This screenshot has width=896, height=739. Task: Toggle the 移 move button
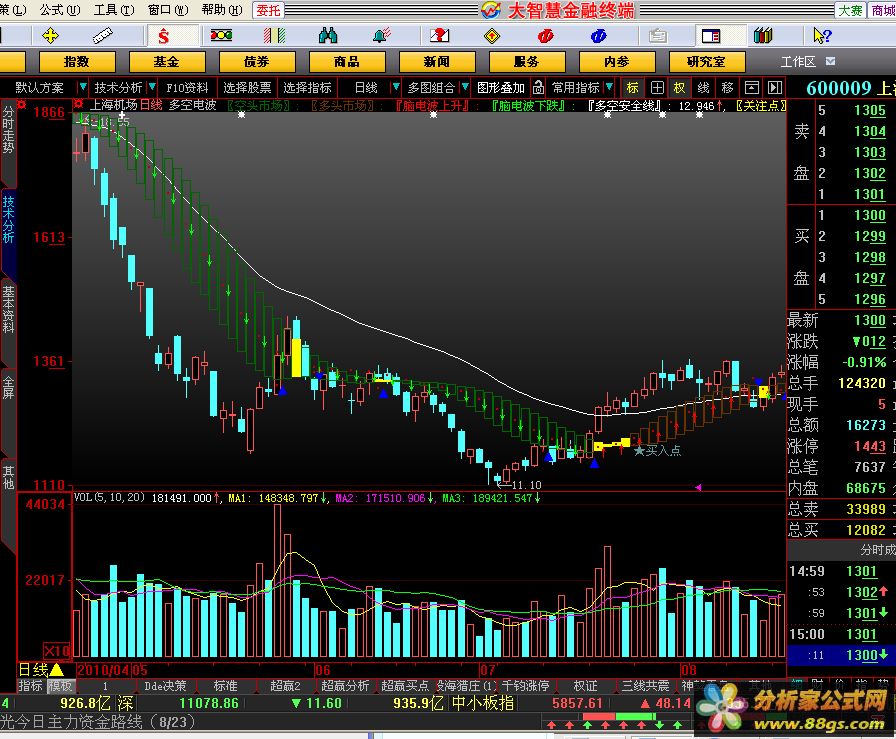click(727, 87)
